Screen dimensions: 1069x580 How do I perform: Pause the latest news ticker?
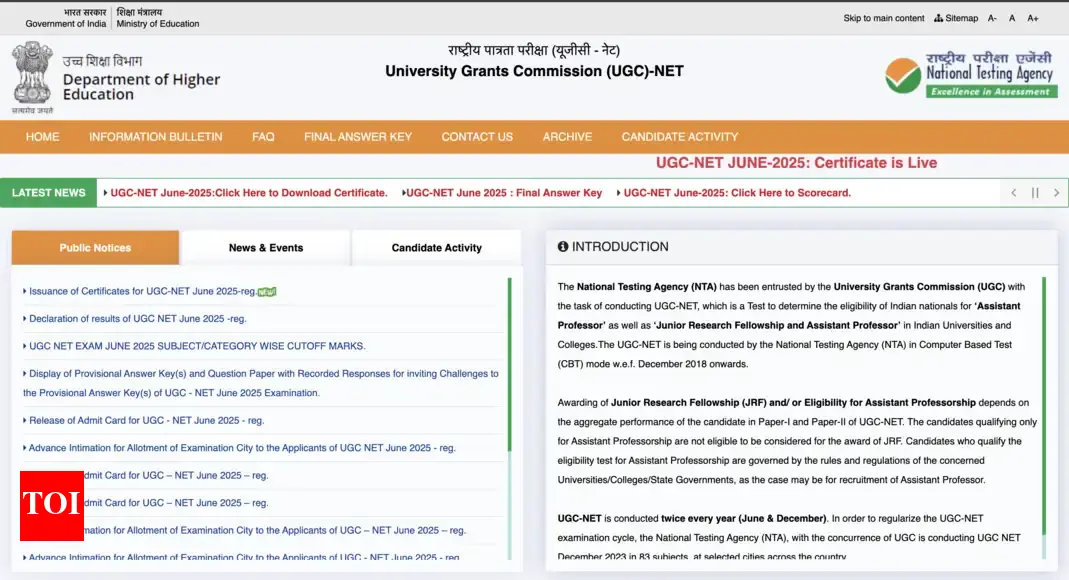pyautogui.click(x=1035, y=193)
